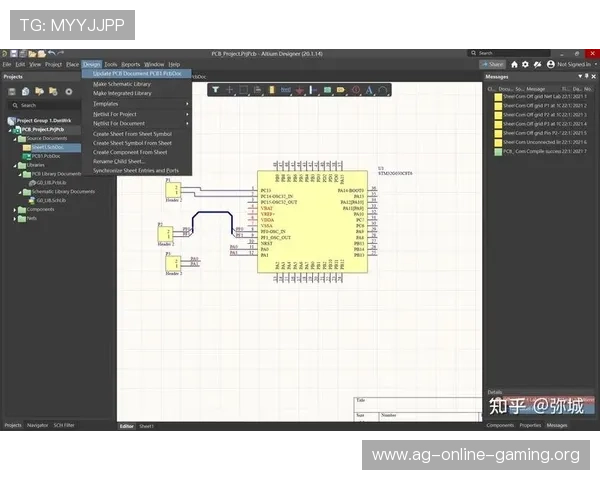This screenshot has height=480, width=600.
Task: Click the first folder icon in the Projects panel toolbar
Action: [39, 91]
